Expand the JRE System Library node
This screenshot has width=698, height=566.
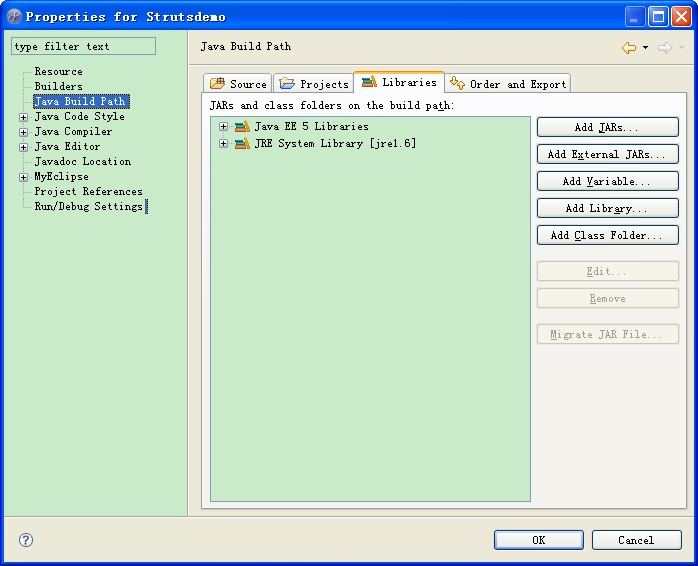223,143
